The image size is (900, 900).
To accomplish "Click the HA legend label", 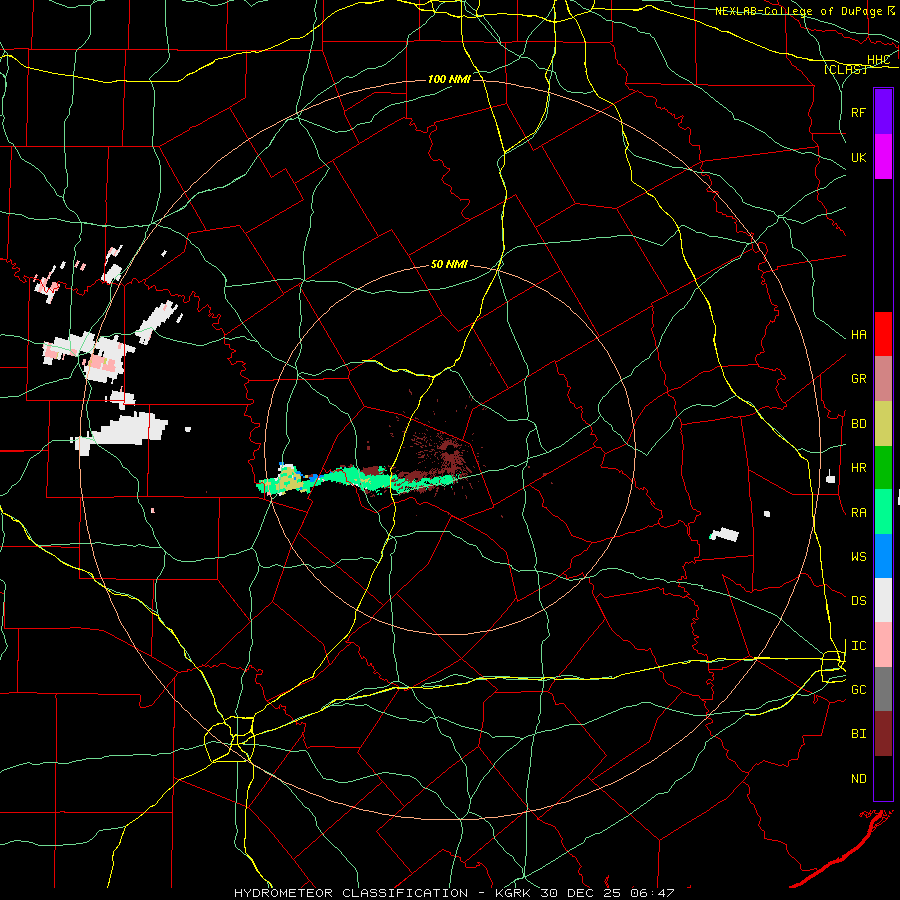I will pos(858,334).
